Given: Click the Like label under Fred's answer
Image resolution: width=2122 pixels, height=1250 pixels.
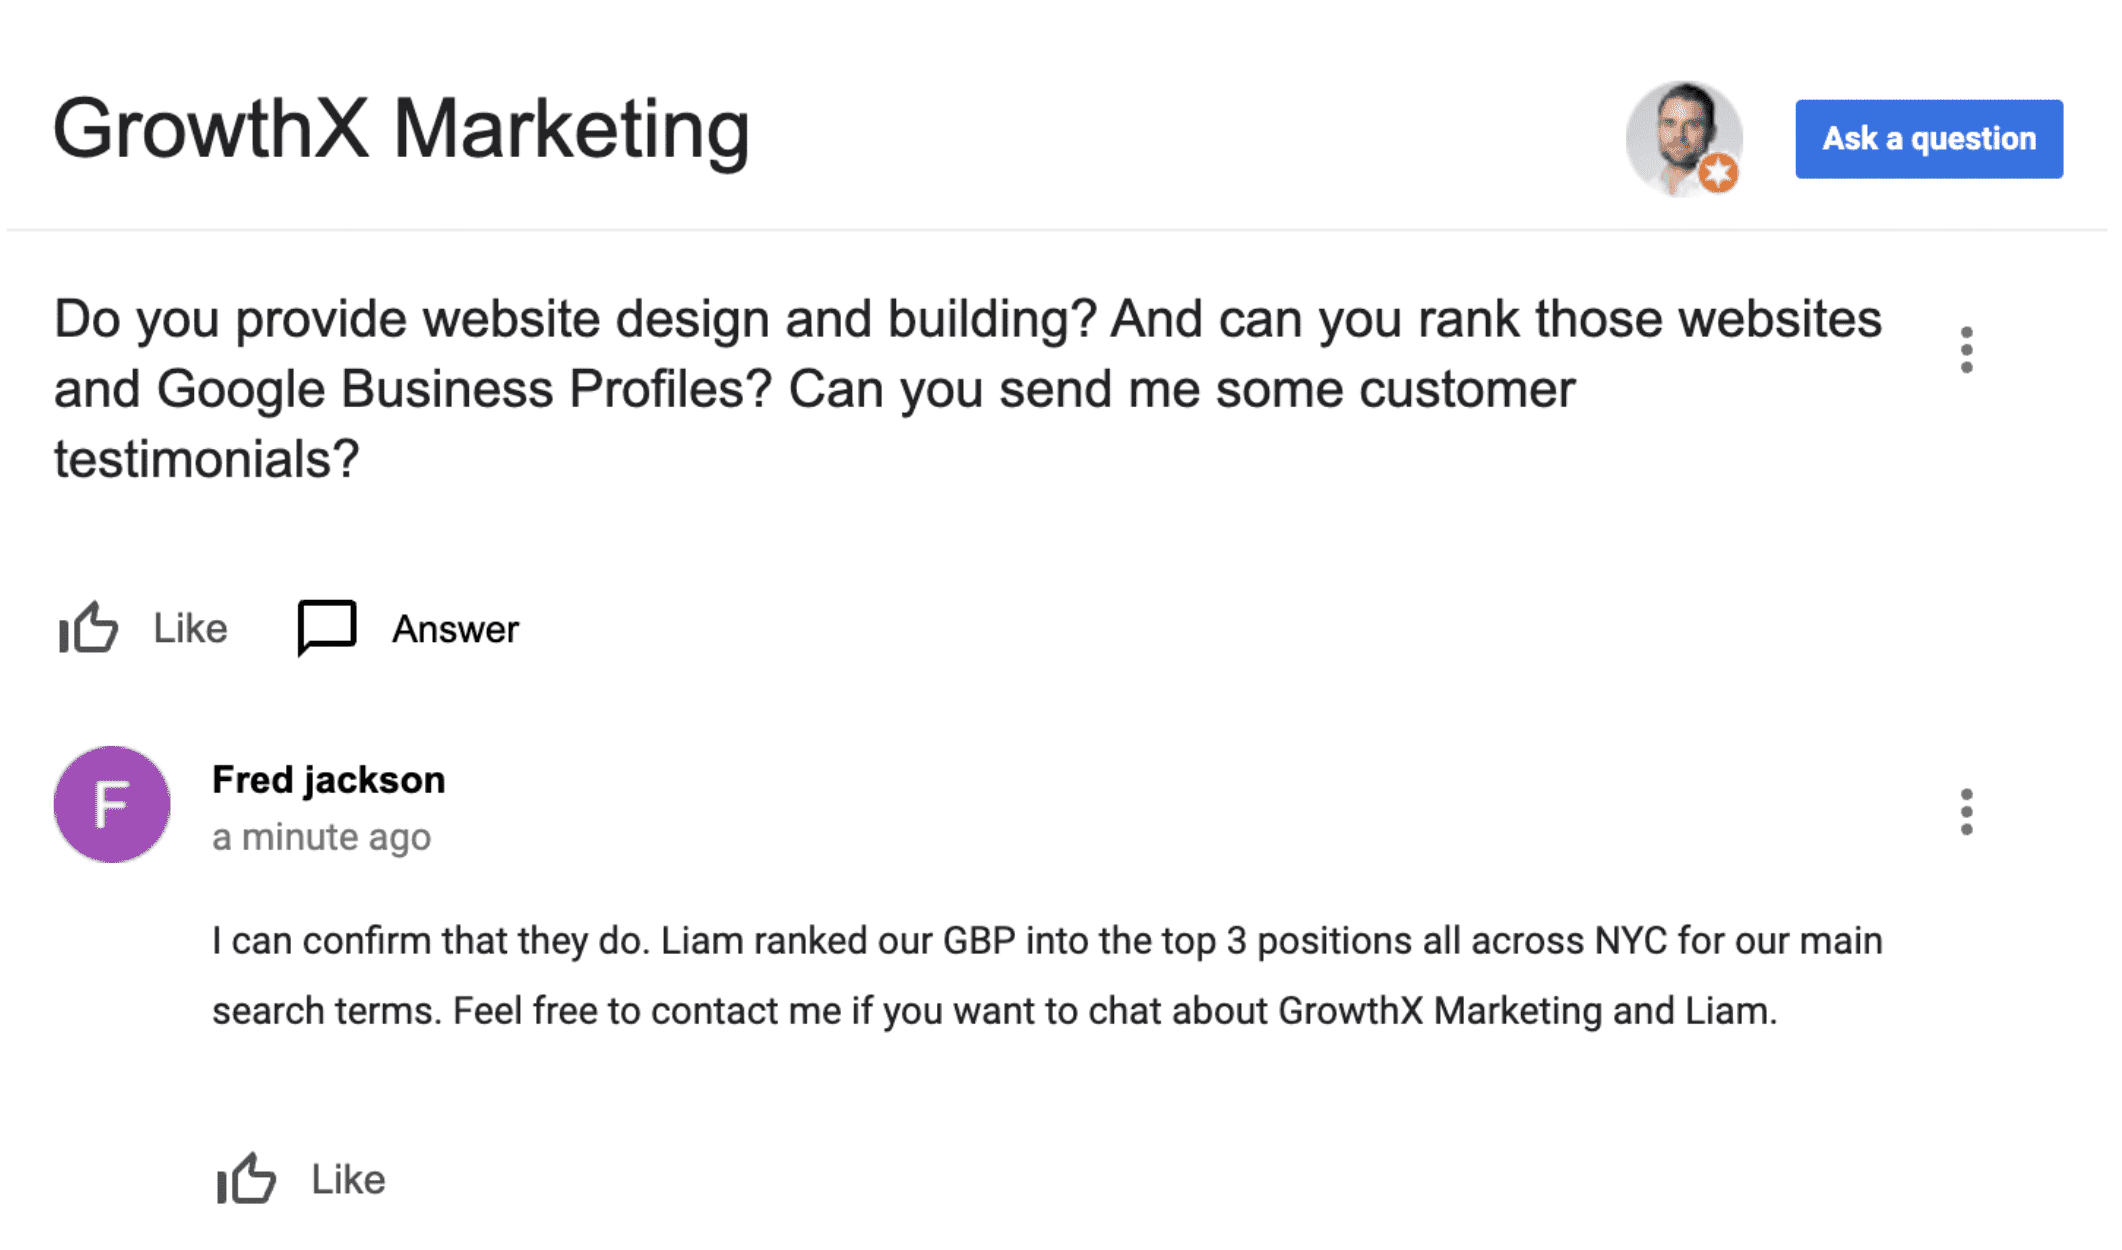Looking at the screenshot, I should [x=348, y=1180].
